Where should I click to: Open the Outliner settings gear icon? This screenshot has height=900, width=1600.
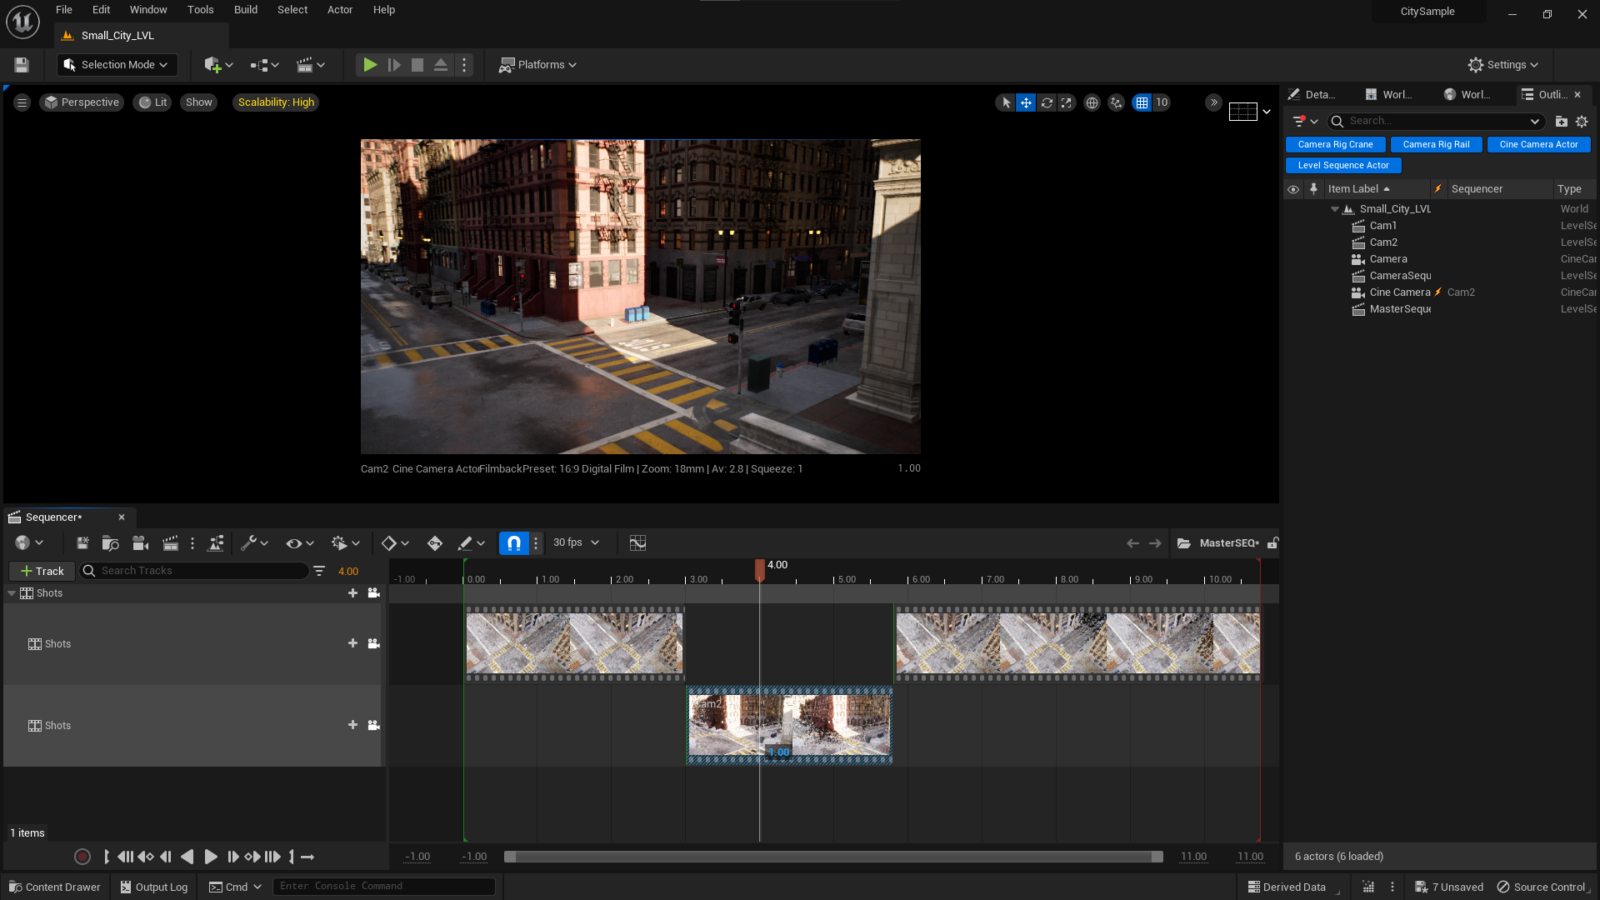point(1581,120)
